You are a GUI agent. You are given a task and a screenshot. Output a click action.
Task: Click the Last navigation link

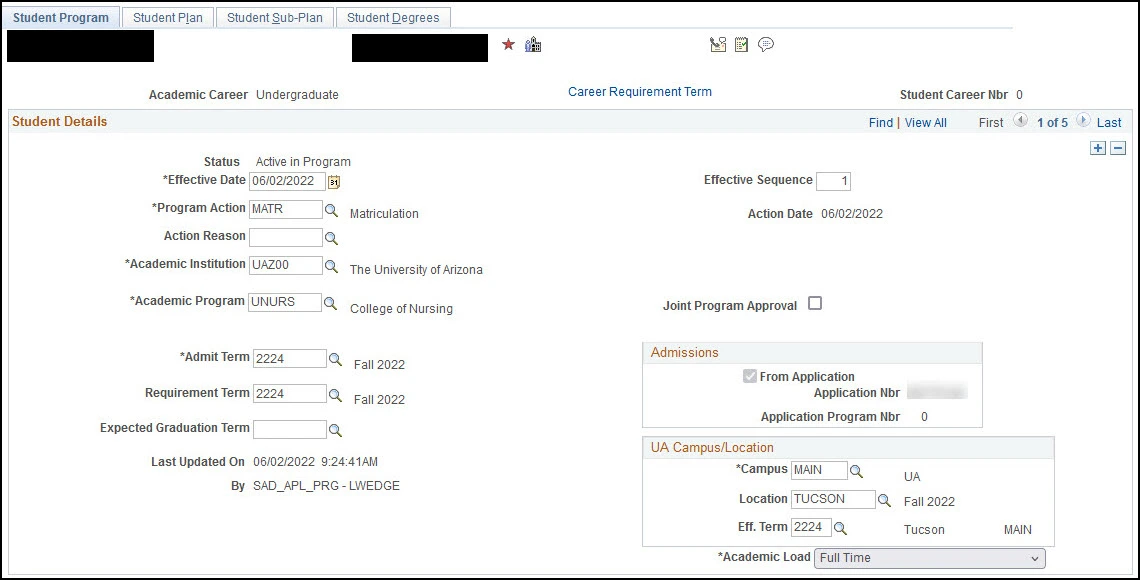(1109, 123)
